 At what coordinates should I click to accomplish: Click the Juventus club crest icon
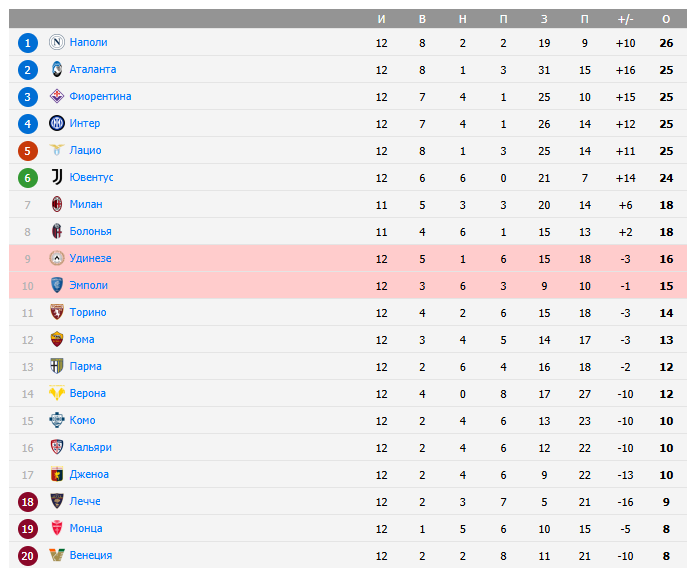(x=57, y=177)
